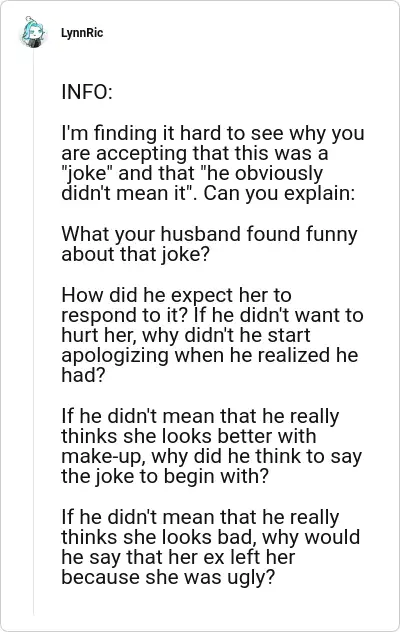Click the line "apologizing when he realized he"
The height and width of the screenshot is (632, 400).
coord(210,356)
